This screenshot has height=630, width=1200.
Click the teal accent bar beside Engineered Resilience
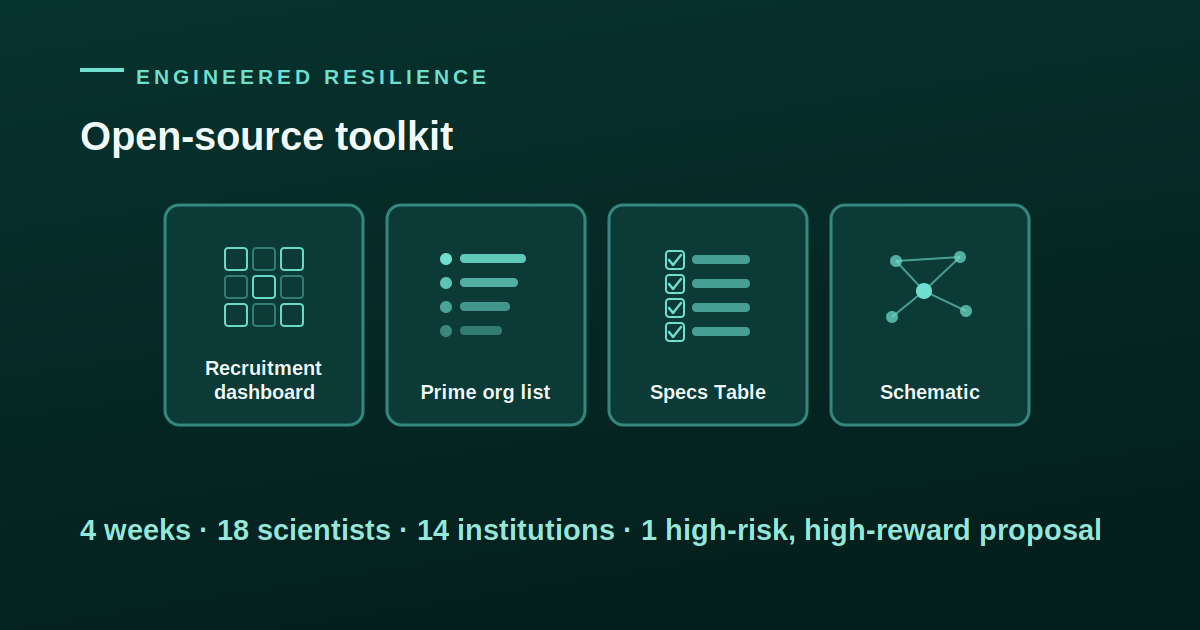102,70
